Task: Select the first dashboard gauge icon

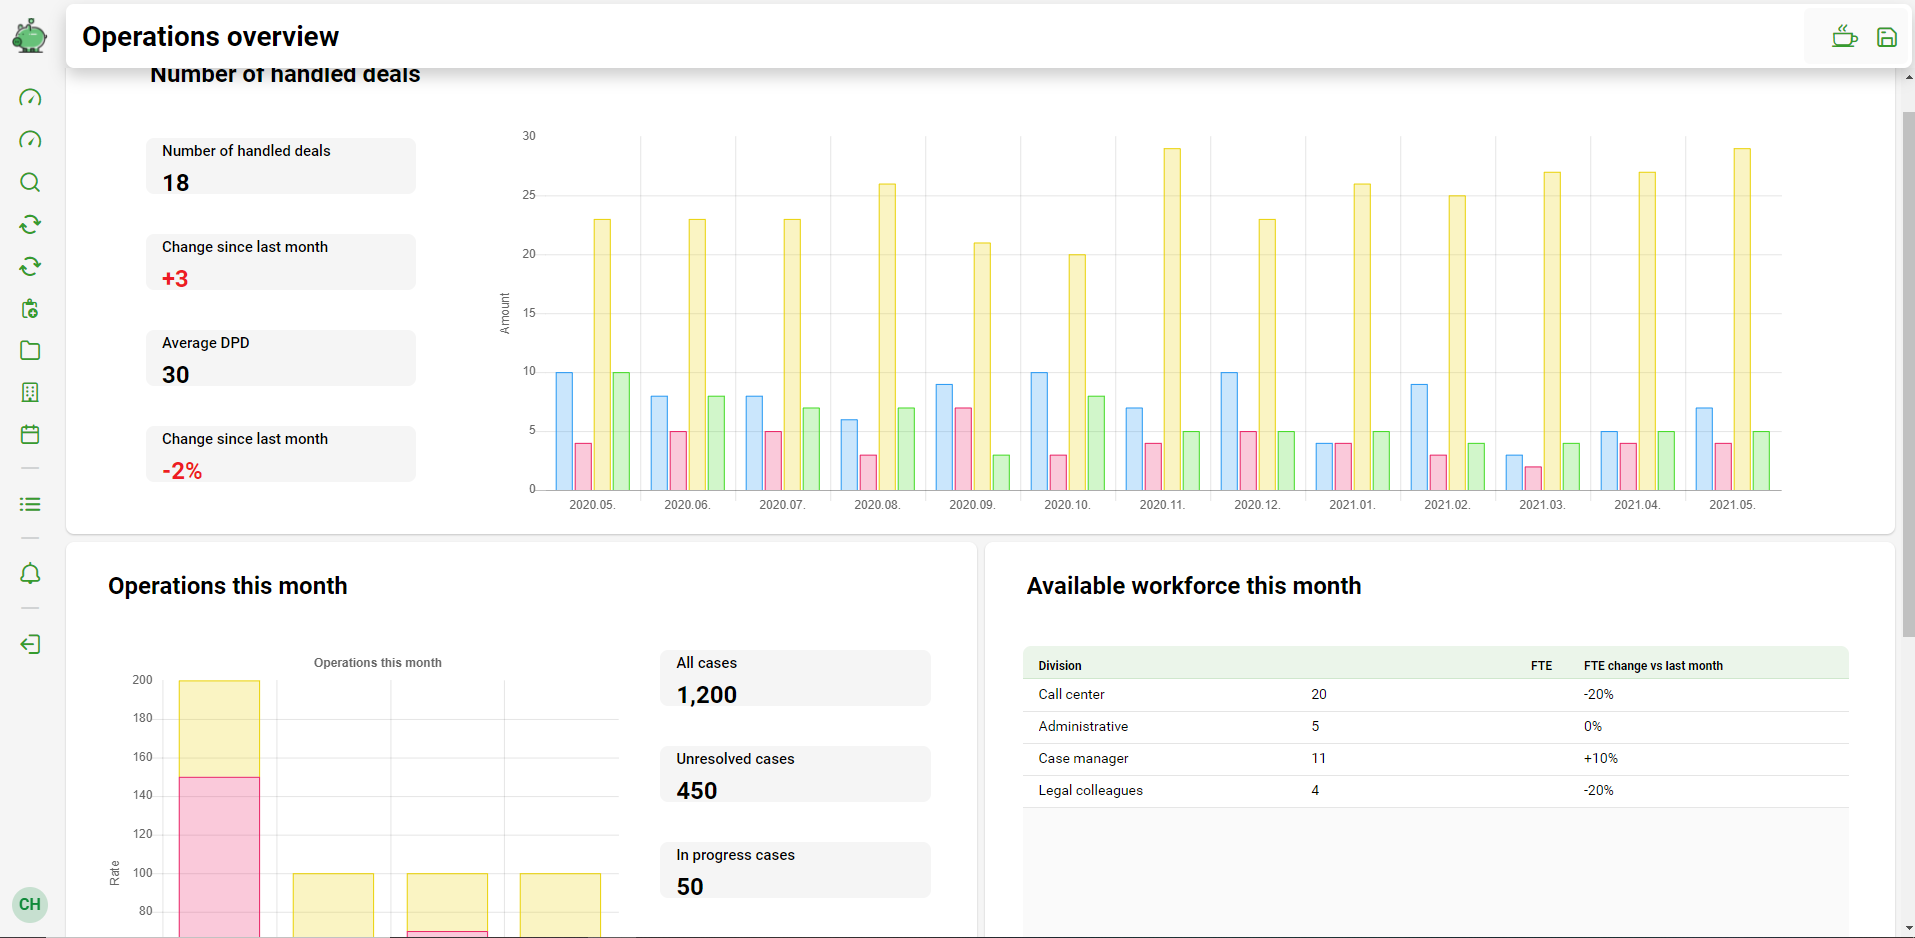Action: (x=30, y=97)
